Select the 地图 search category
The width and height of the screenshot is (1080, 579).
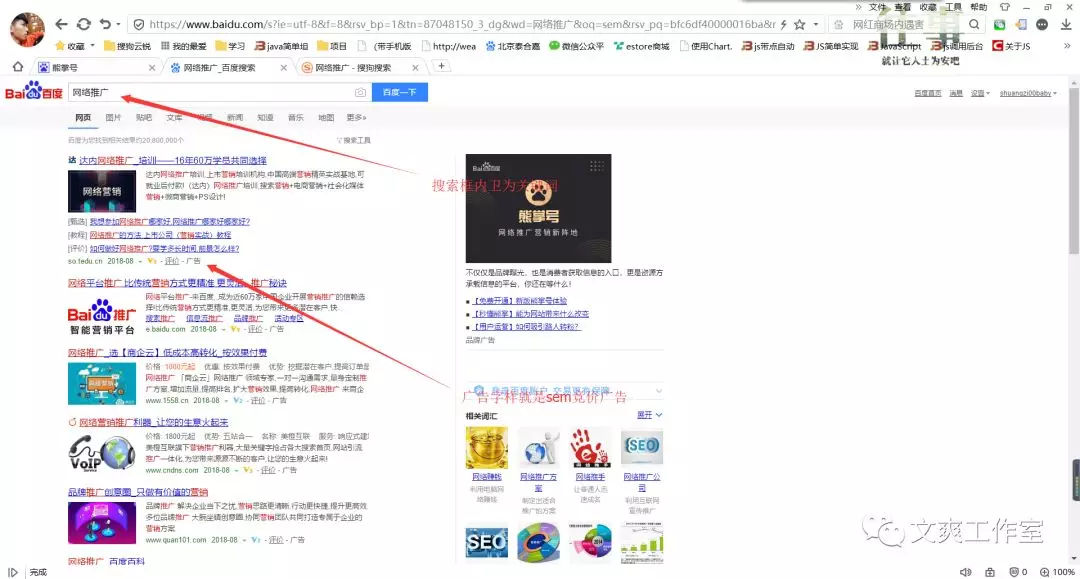(x=326, y=118)
